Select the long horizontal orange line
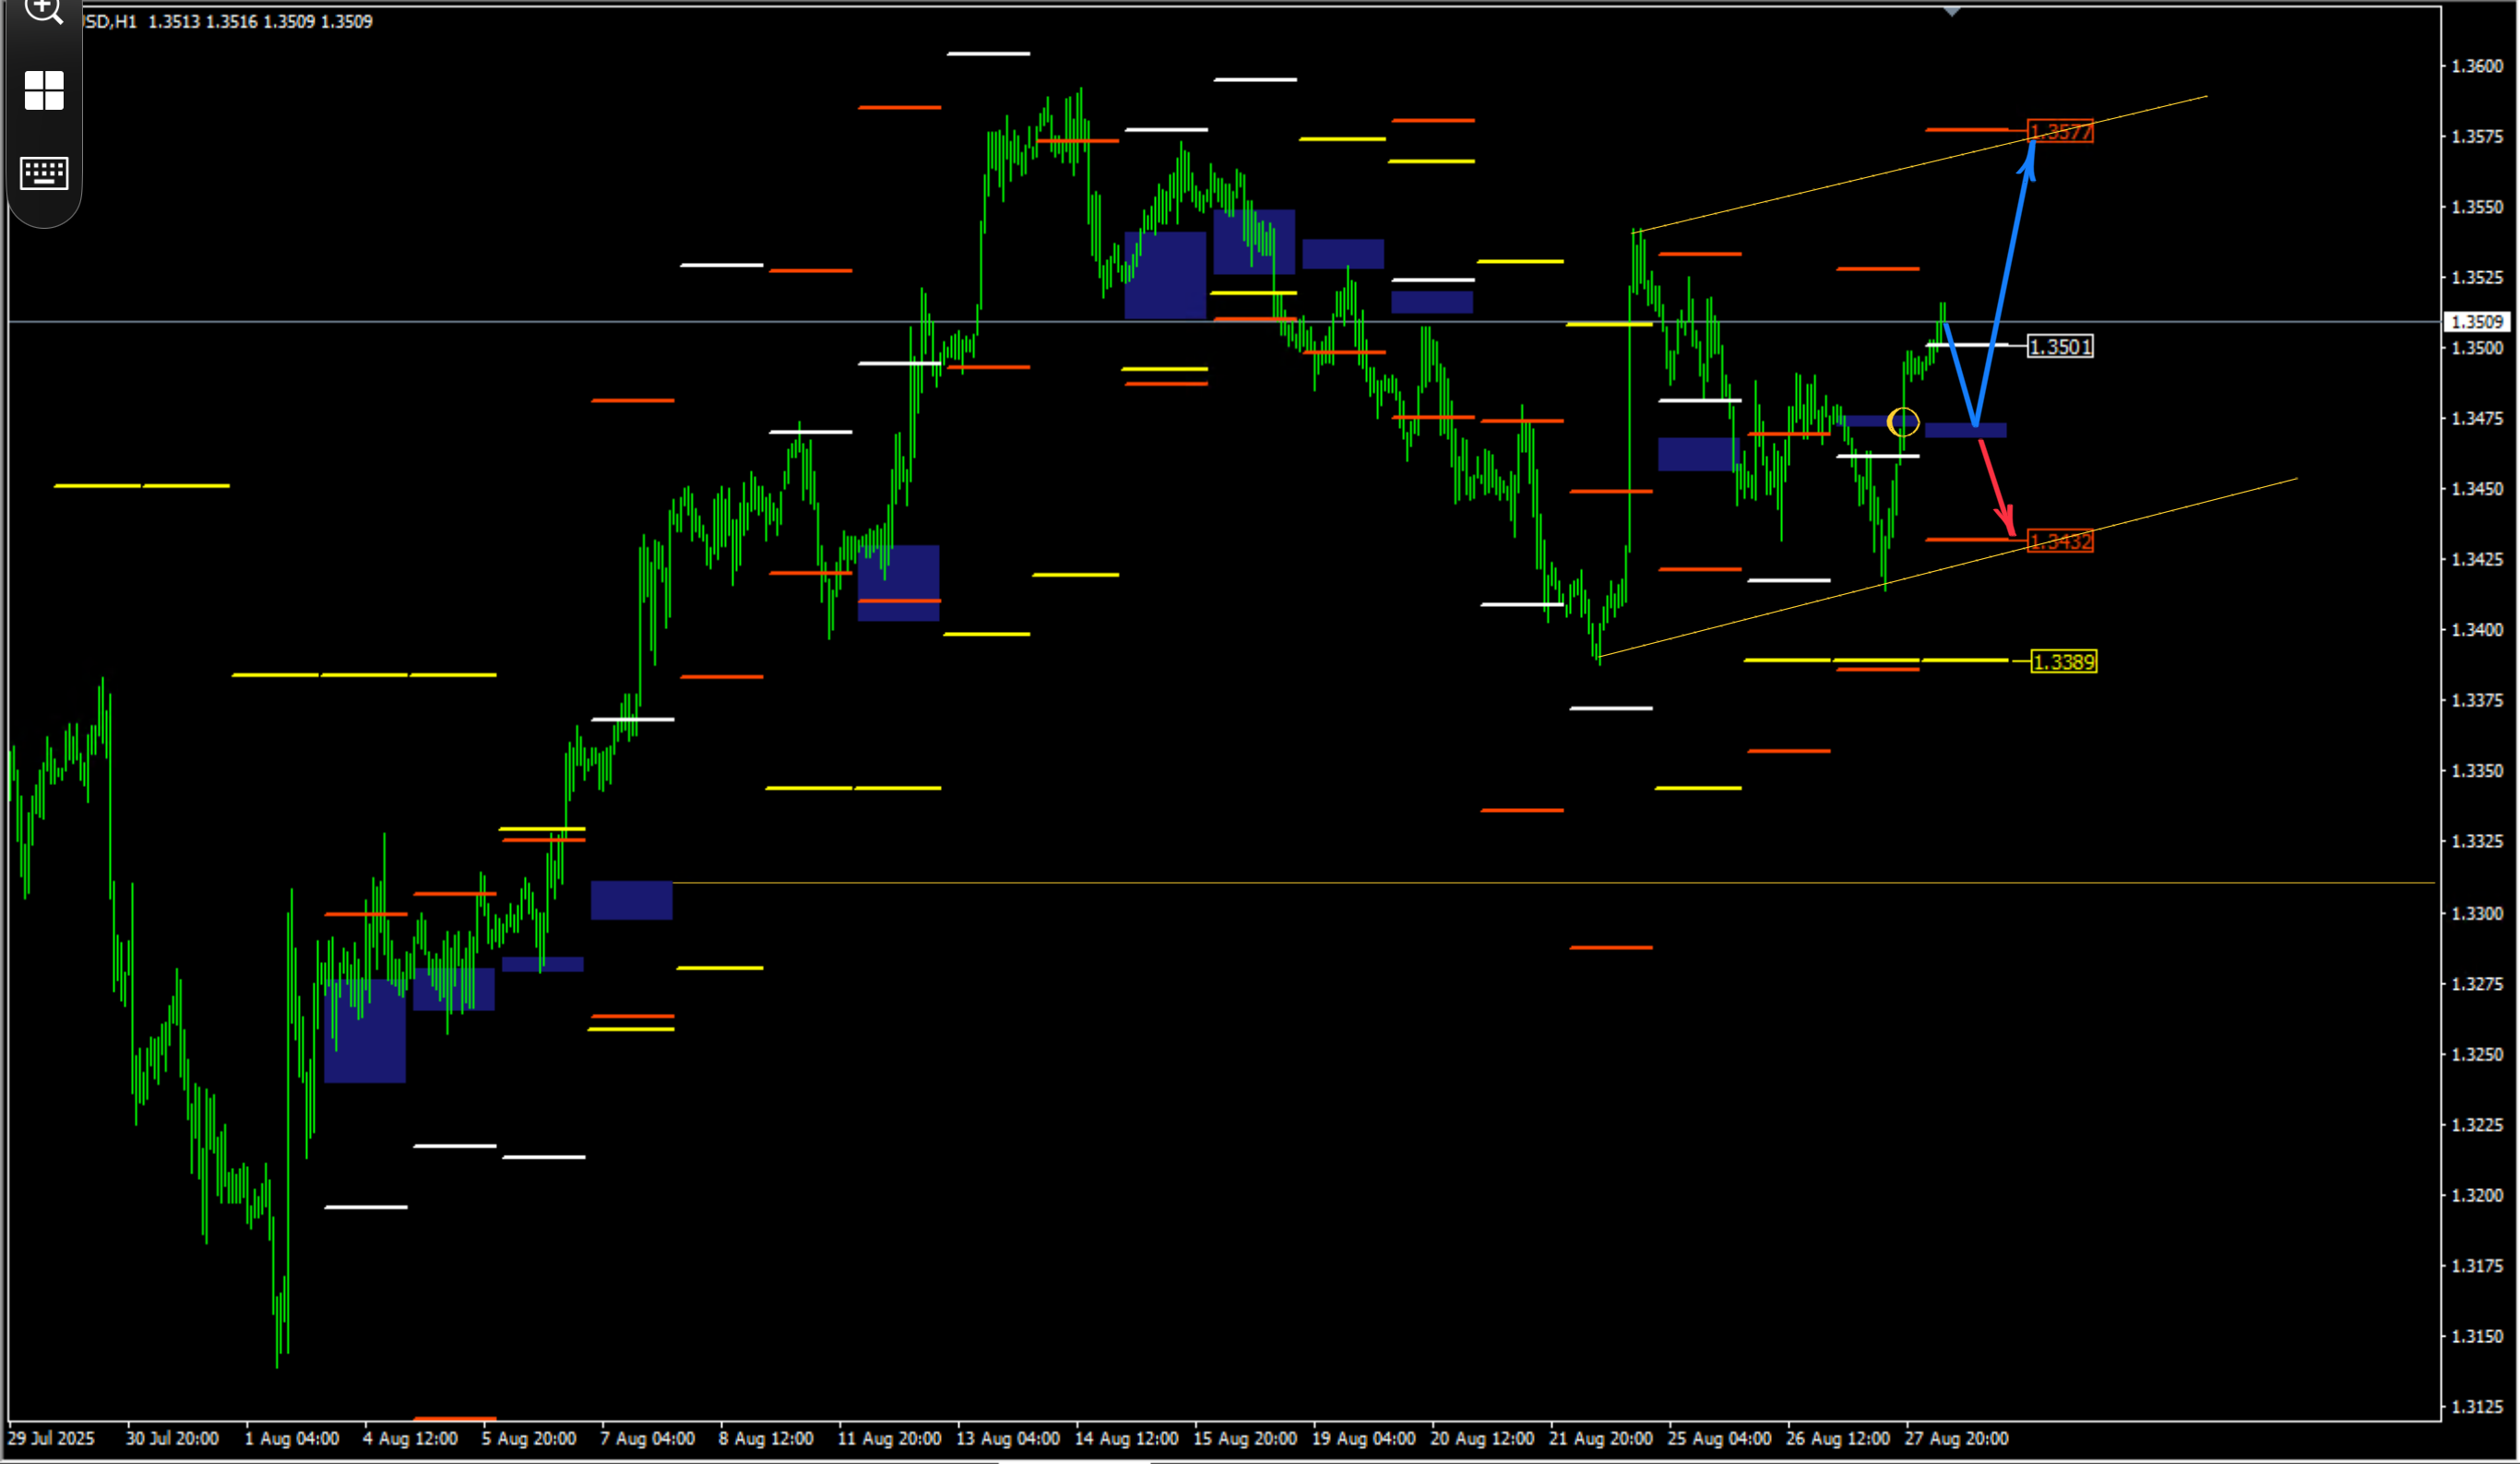This screenshot has width=2520, height=1464. pyautogui.click(x=1553, y=882)
